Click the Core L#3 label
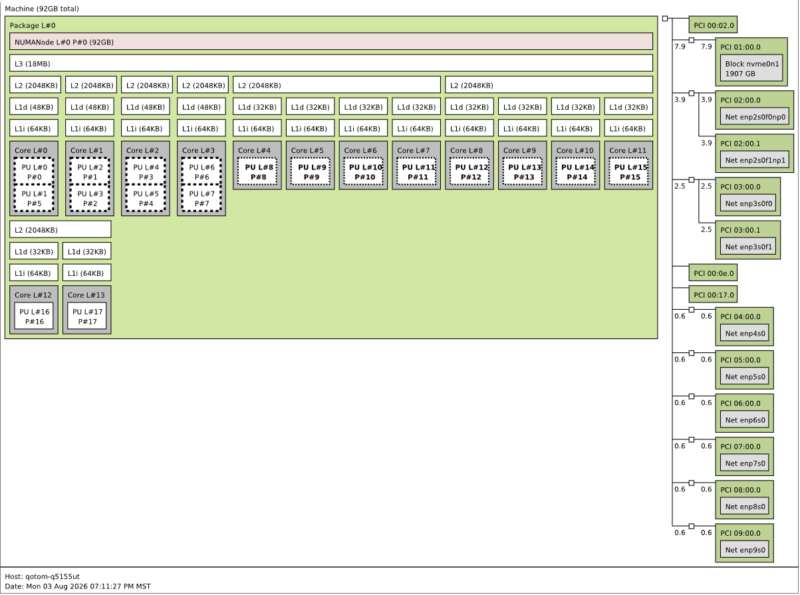 [x=198, y=151]
